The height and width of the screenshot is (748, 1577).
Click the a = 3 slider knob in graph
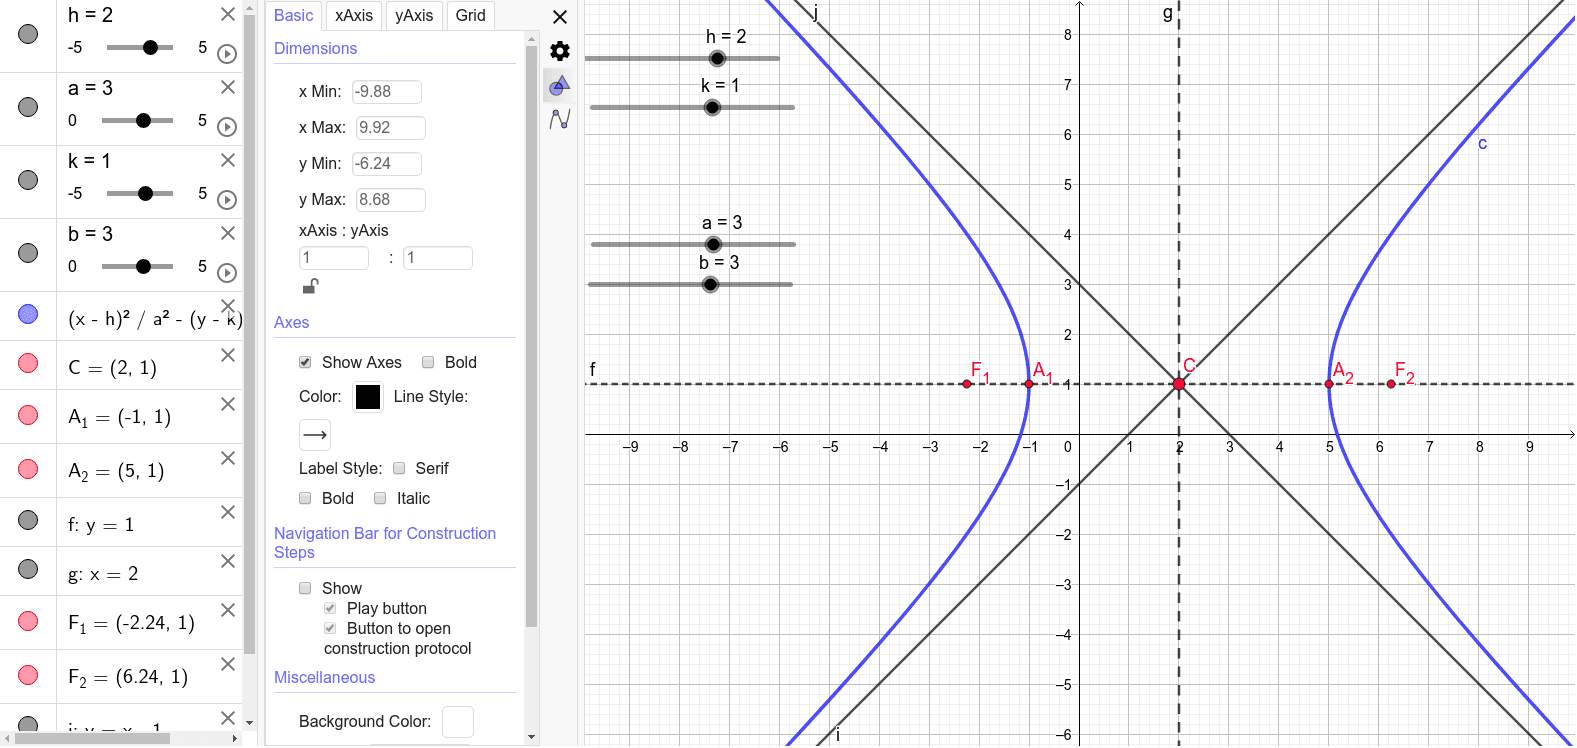(x=713, y=244)
